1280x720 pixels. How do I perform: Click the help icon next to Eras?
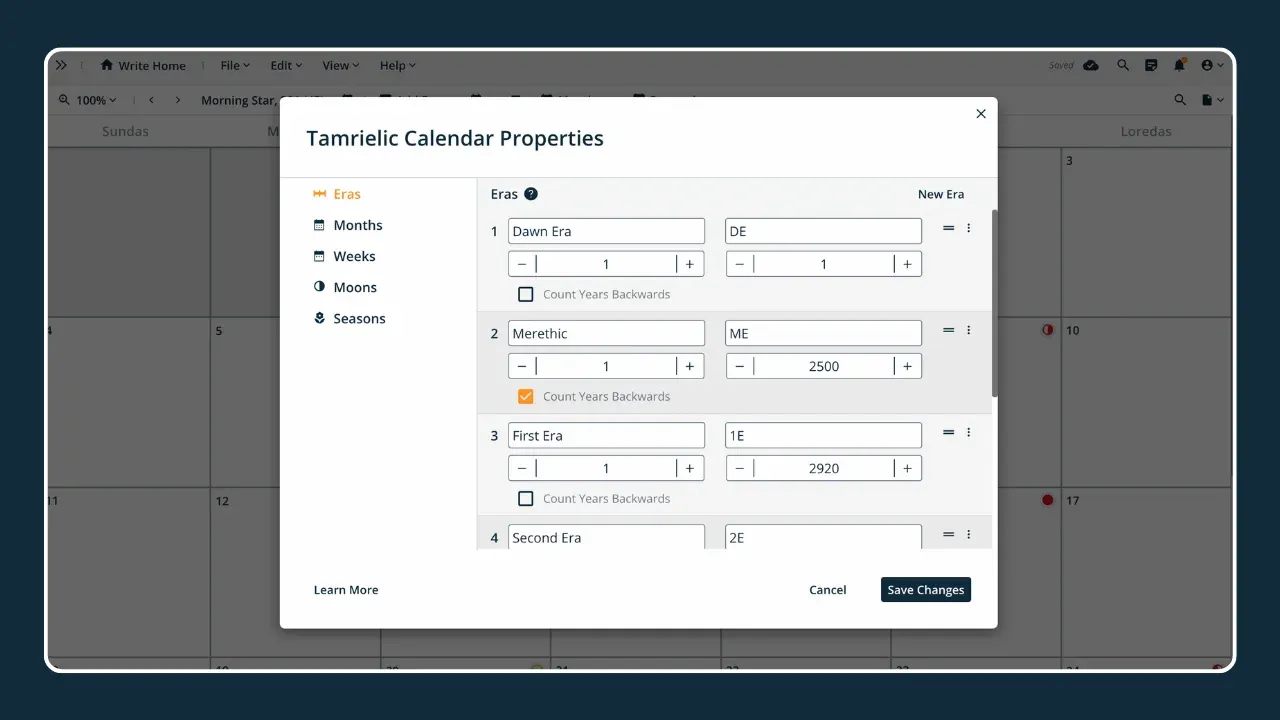point(531,194)
